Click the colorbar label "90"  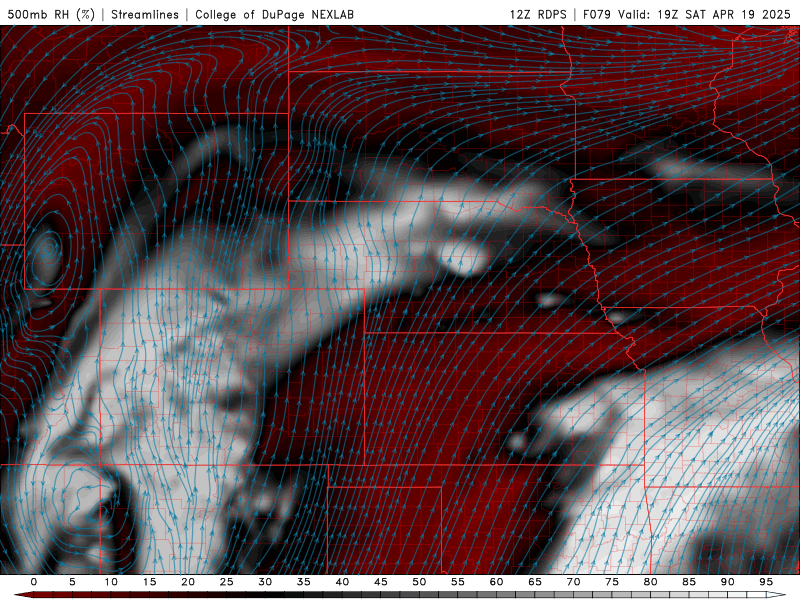727,582
